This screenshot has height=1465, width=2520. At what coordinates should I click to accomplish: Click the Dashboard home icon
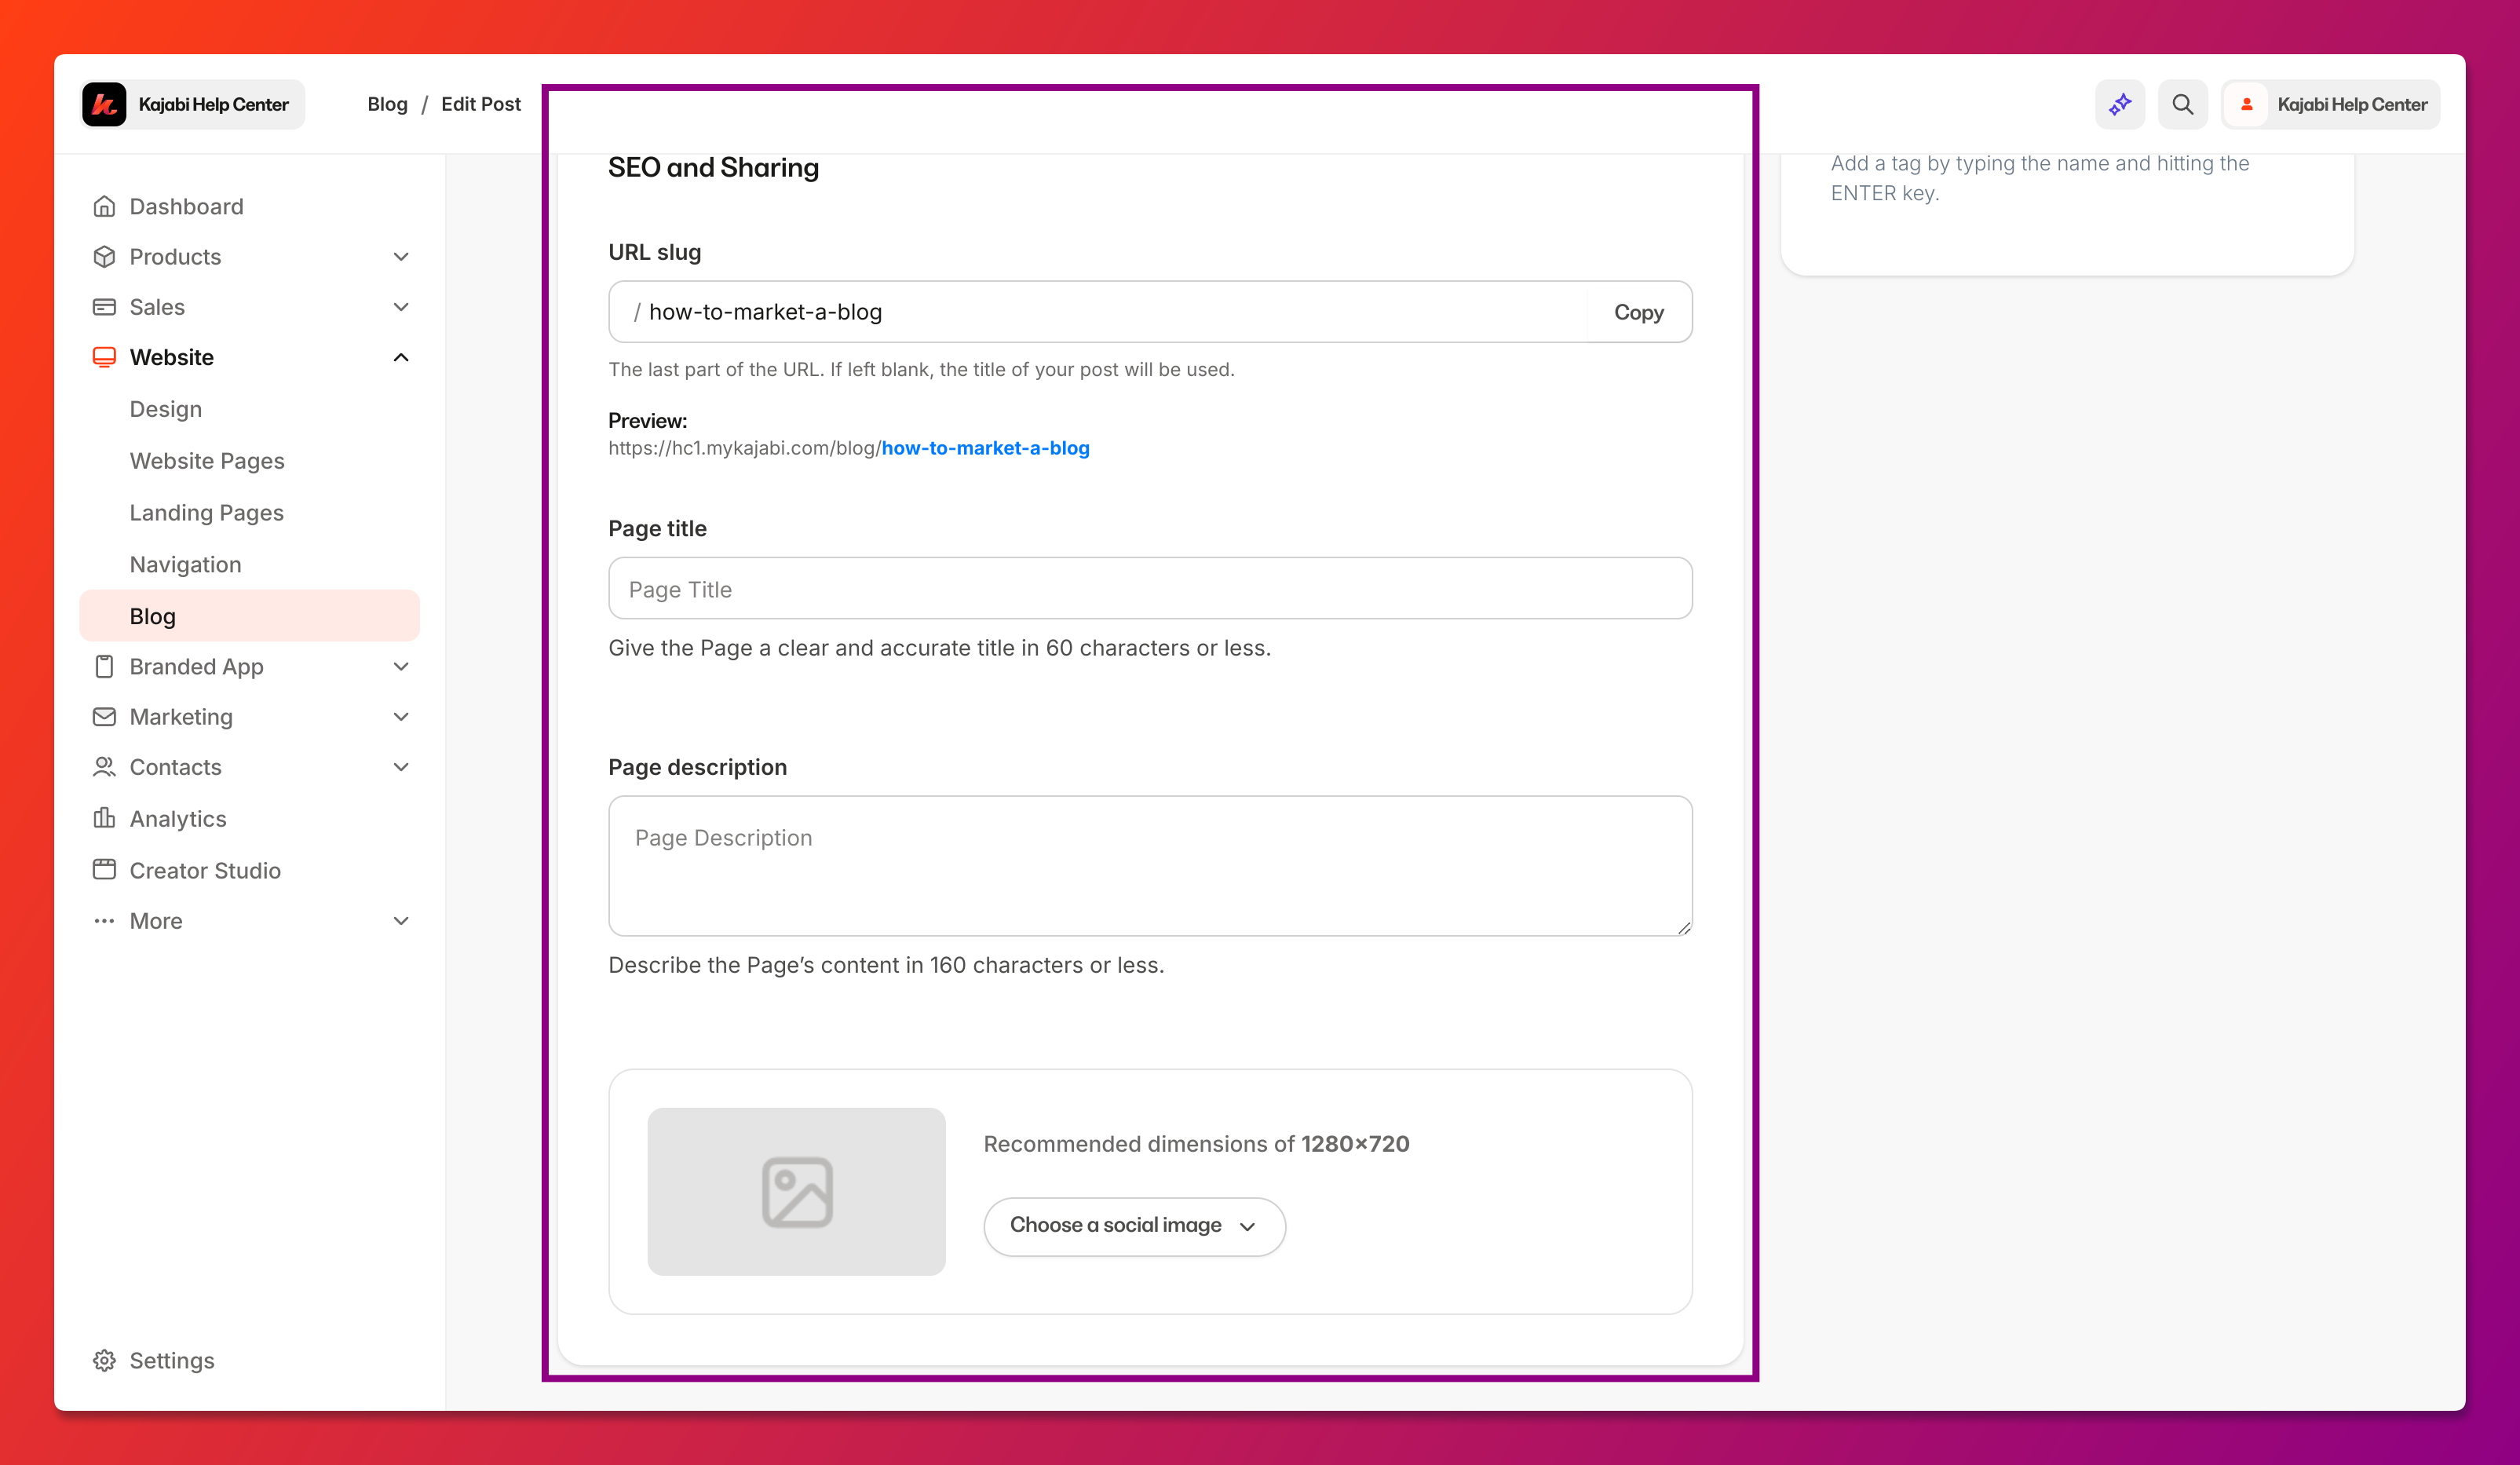tap(104, 206)
